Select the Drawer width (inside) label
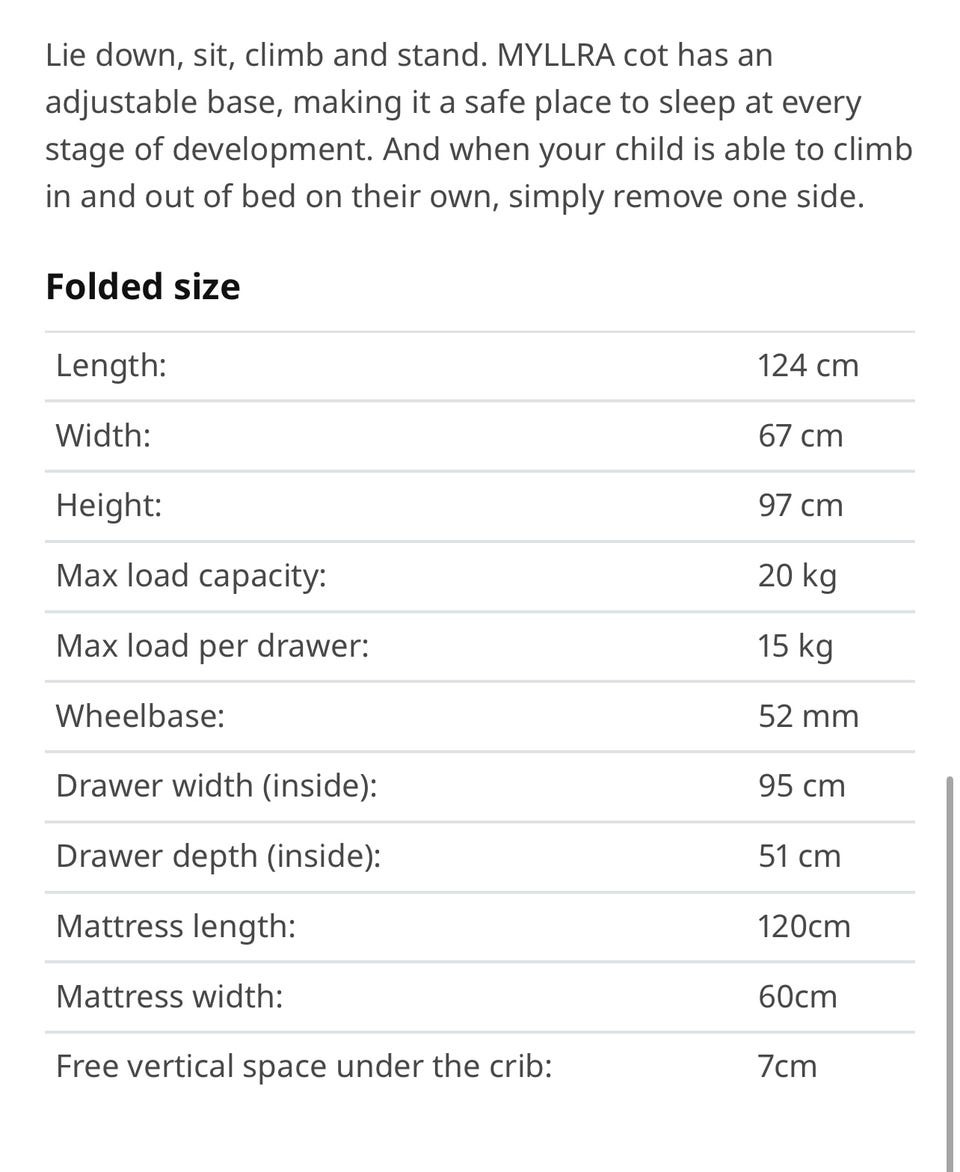 coord(216,786)
